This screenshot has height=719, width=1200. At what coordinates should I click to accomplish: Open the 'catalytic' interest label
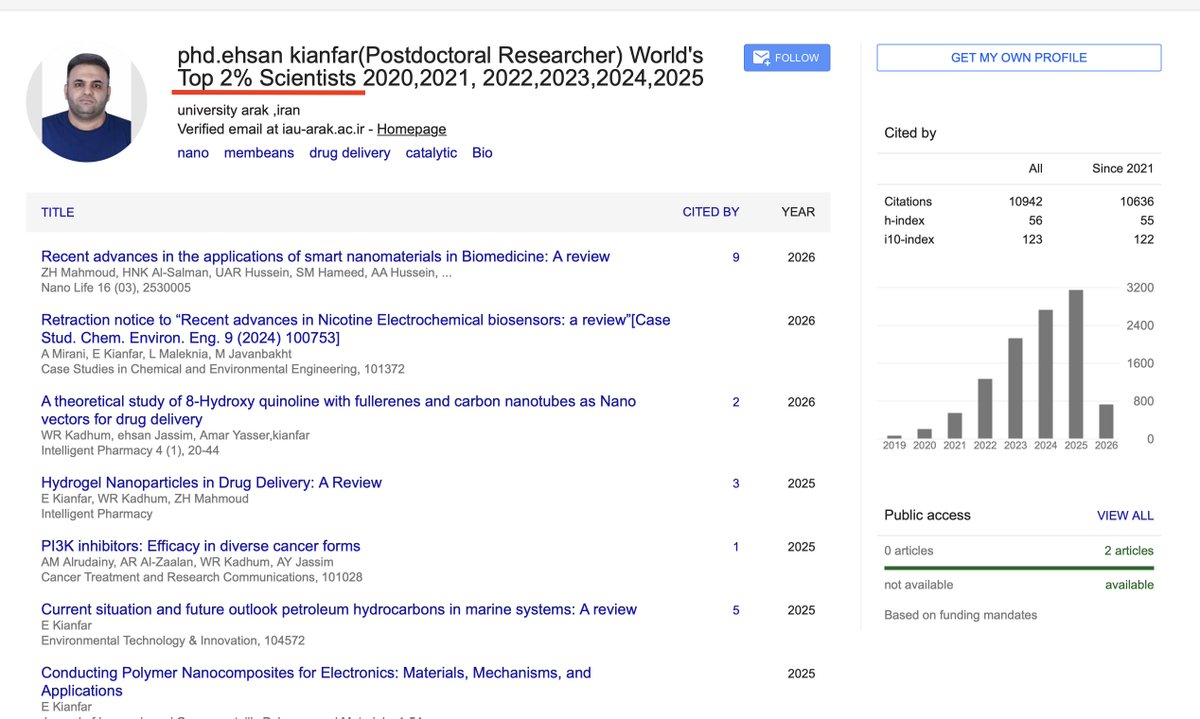coord(430,152)
